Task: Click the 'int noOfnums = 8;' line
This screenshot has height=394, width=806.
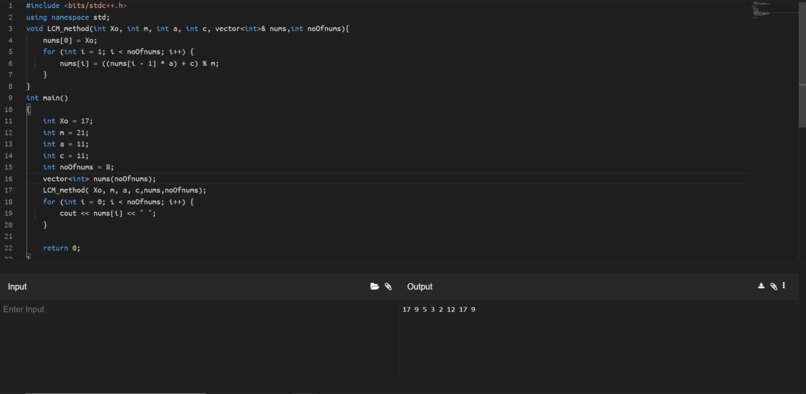Action: click(x=78, y=167)
